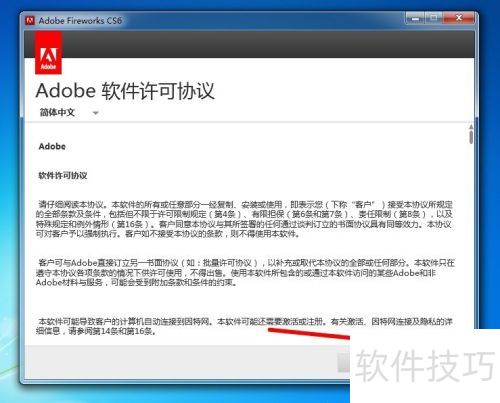Click the arrow beside 简体中文
The width and height of the screenshot is (500, 403).
click(96, 113)
